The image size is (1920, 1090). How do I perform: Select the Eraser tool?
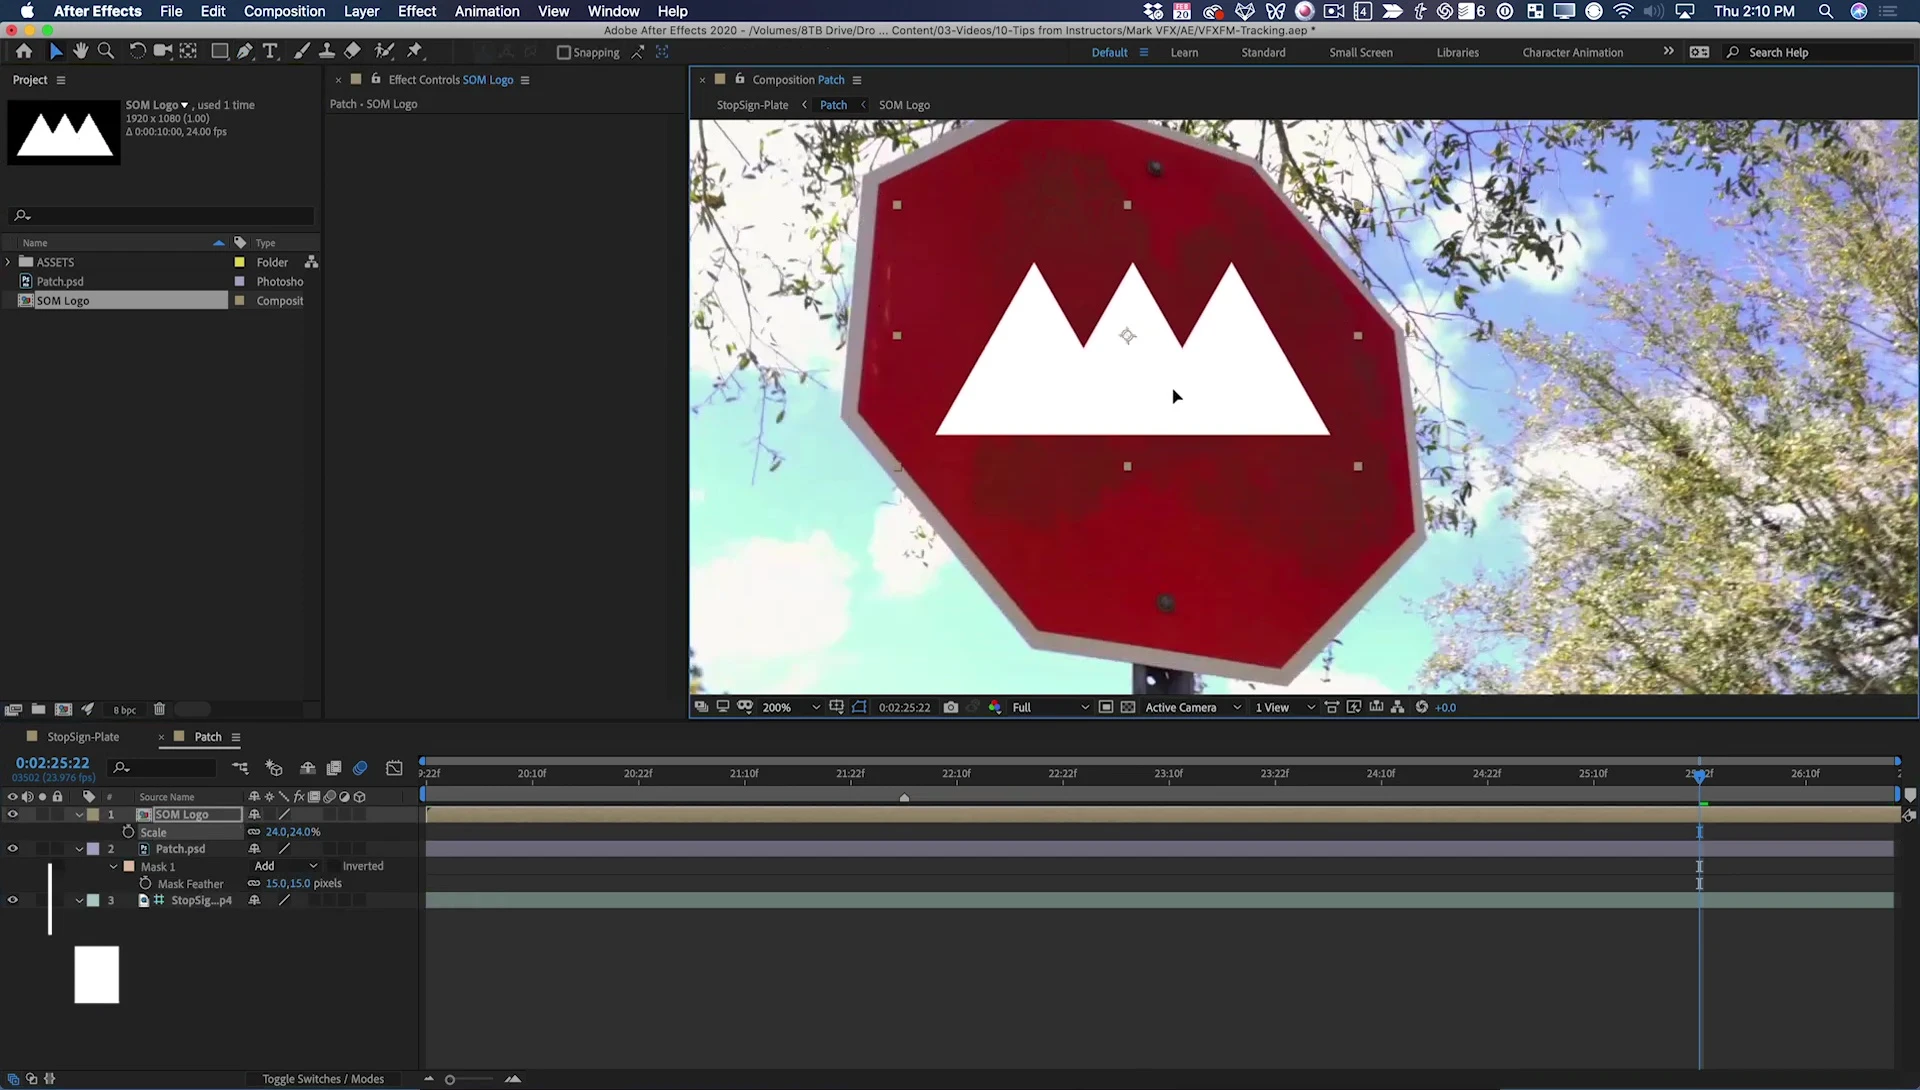pyautogui.click(x=352, y=51)
